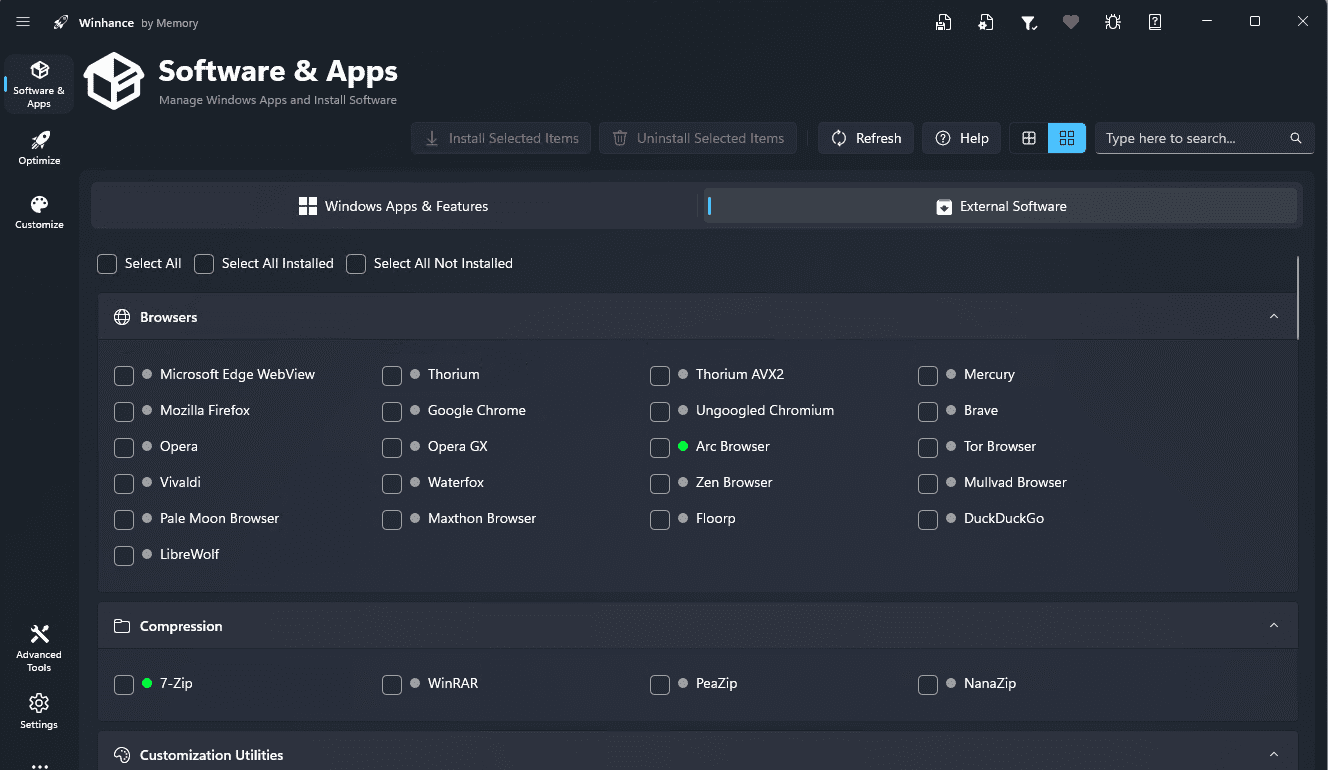This screenshot has height=770, width=1328.
Task: Collapse the Browsers section
Action: (x=1273, y=317)
